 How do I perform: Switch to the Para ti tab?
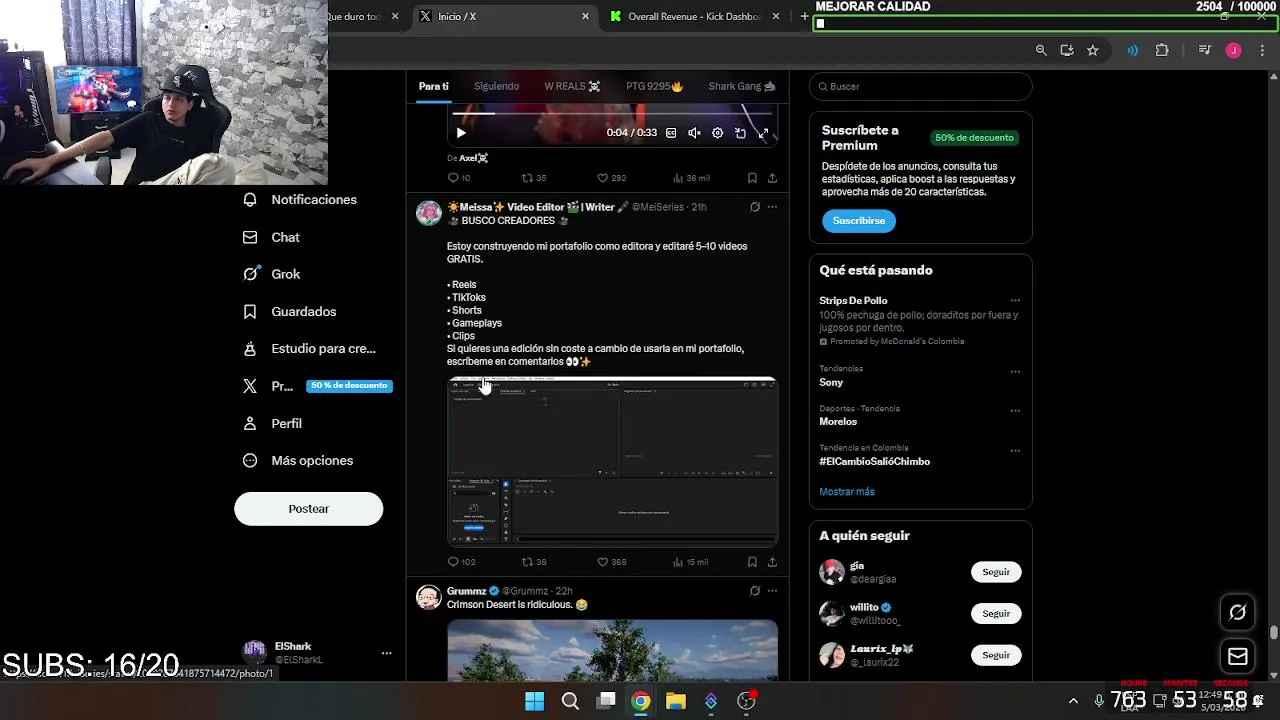pyautogui.click(x=433, y=86)
